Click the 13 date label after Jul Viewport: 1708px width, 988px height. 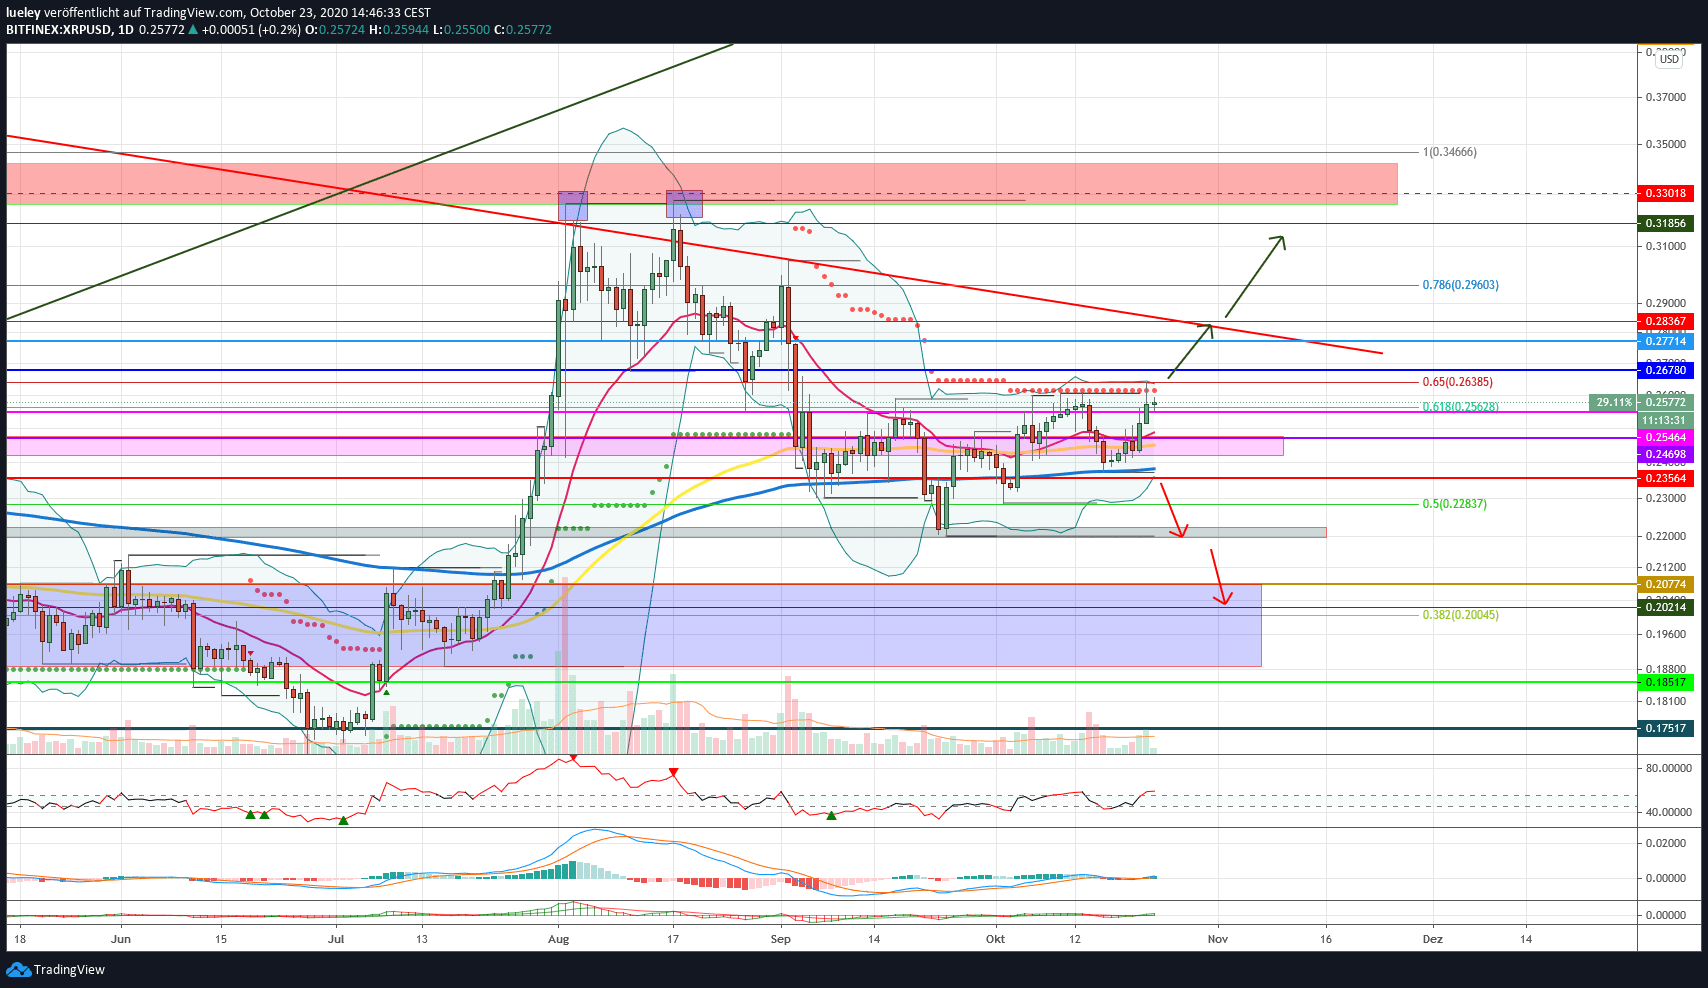[422, 939]
